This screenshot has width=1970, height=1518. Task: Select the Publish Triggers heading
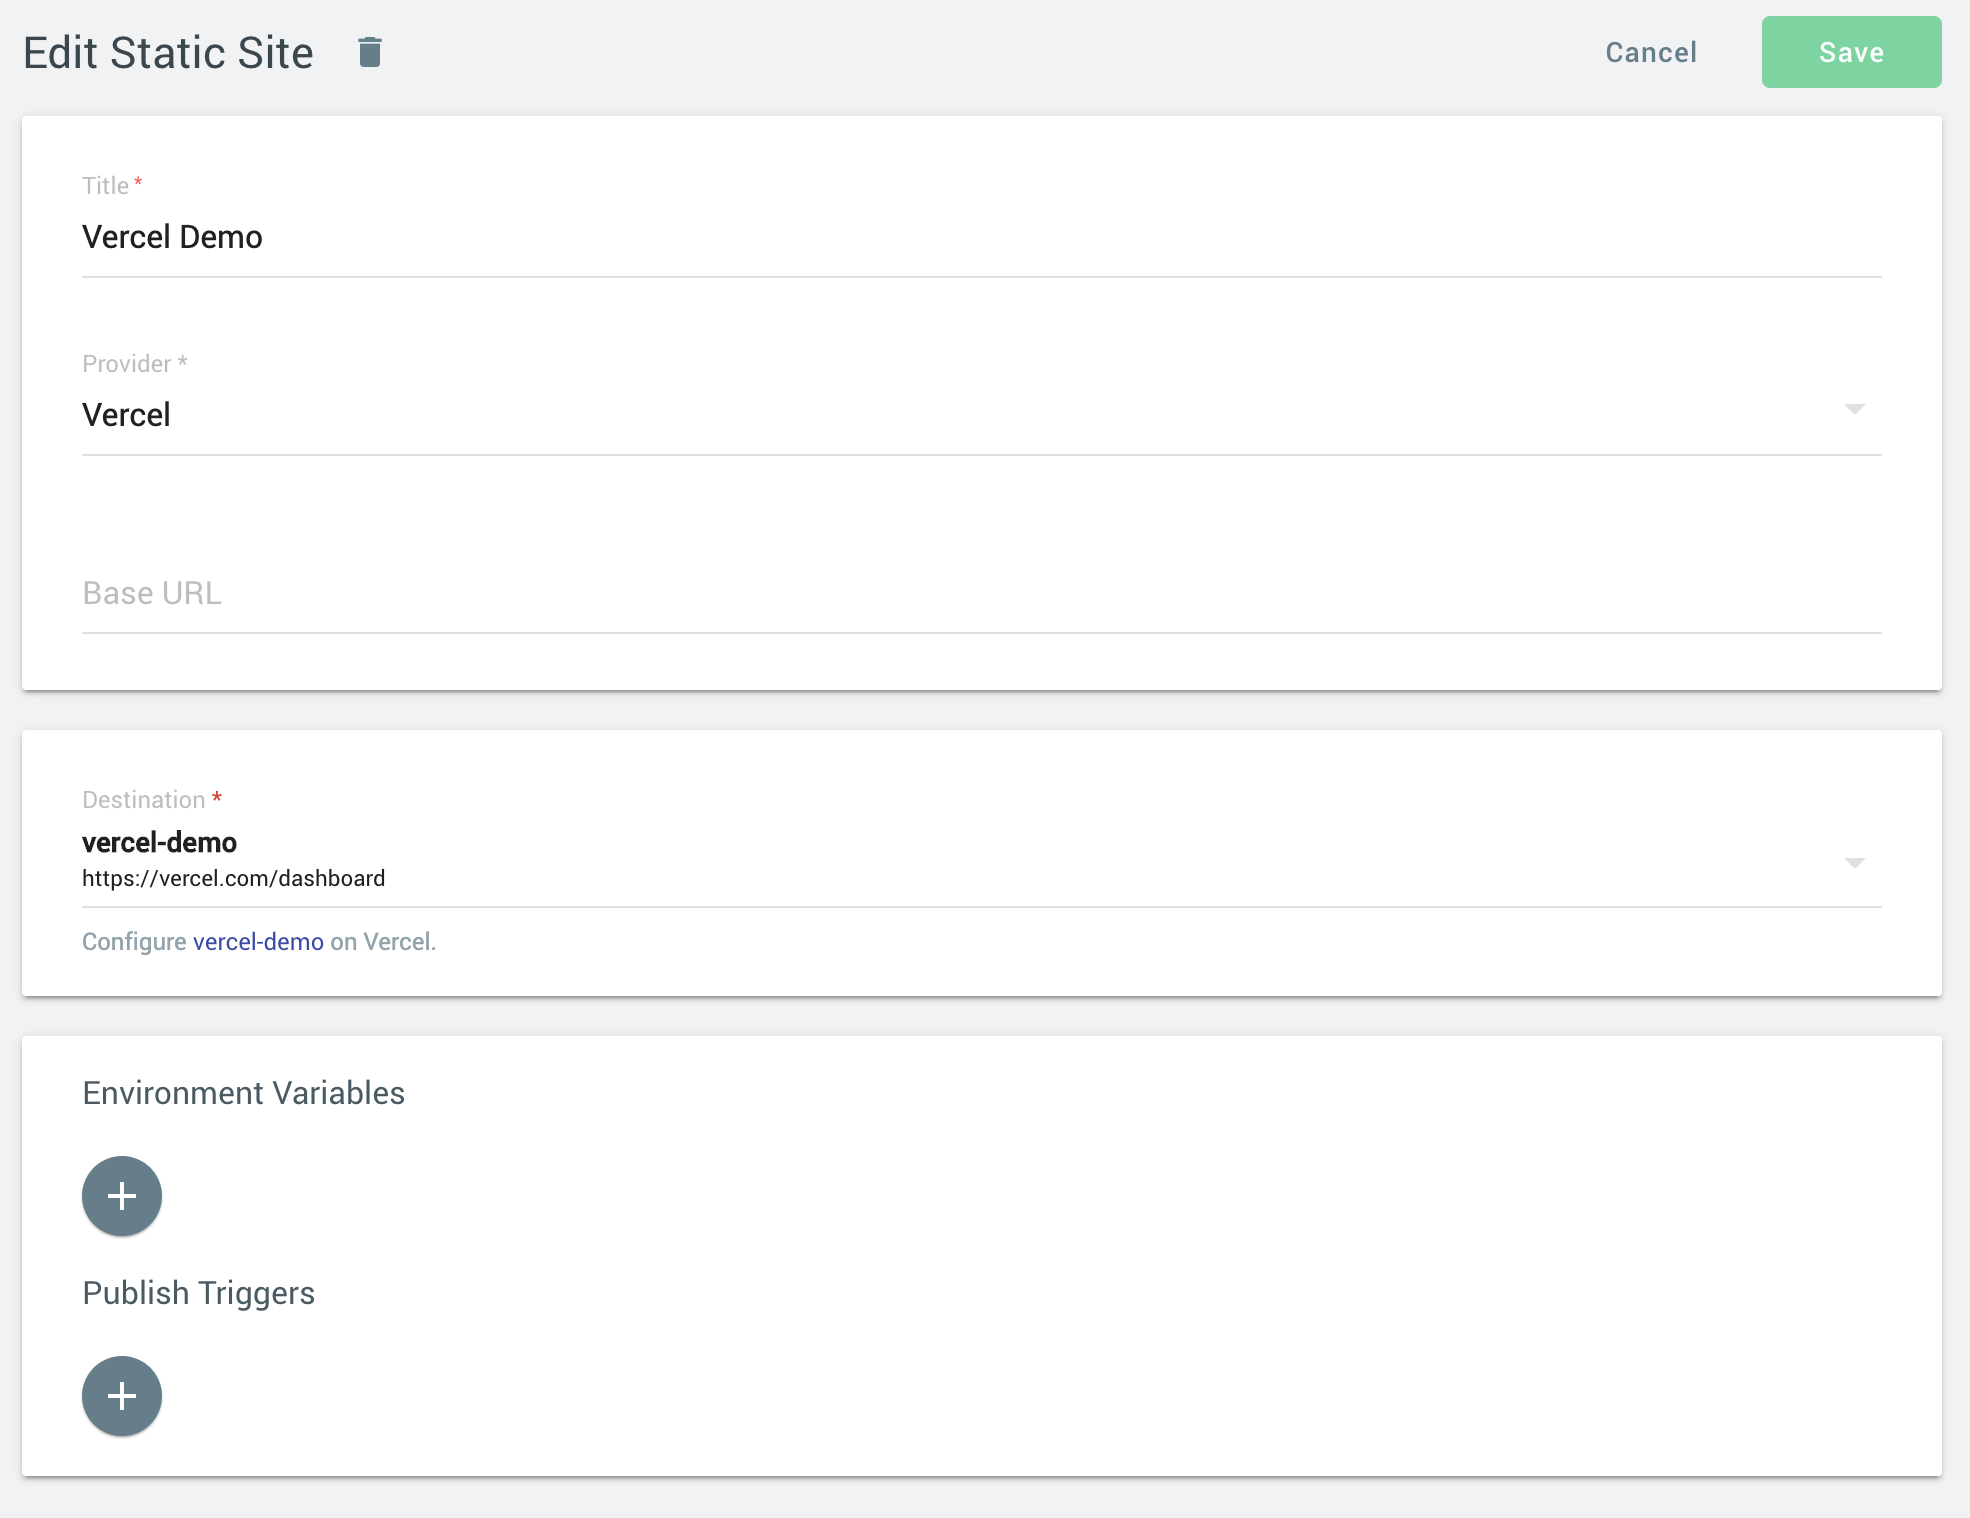[198, 1293]
